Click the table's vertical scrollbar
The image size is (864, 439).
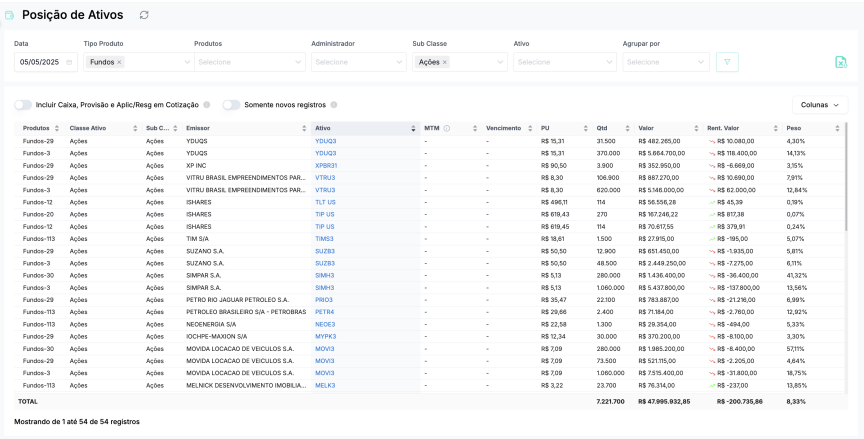[x=846, y=176]
